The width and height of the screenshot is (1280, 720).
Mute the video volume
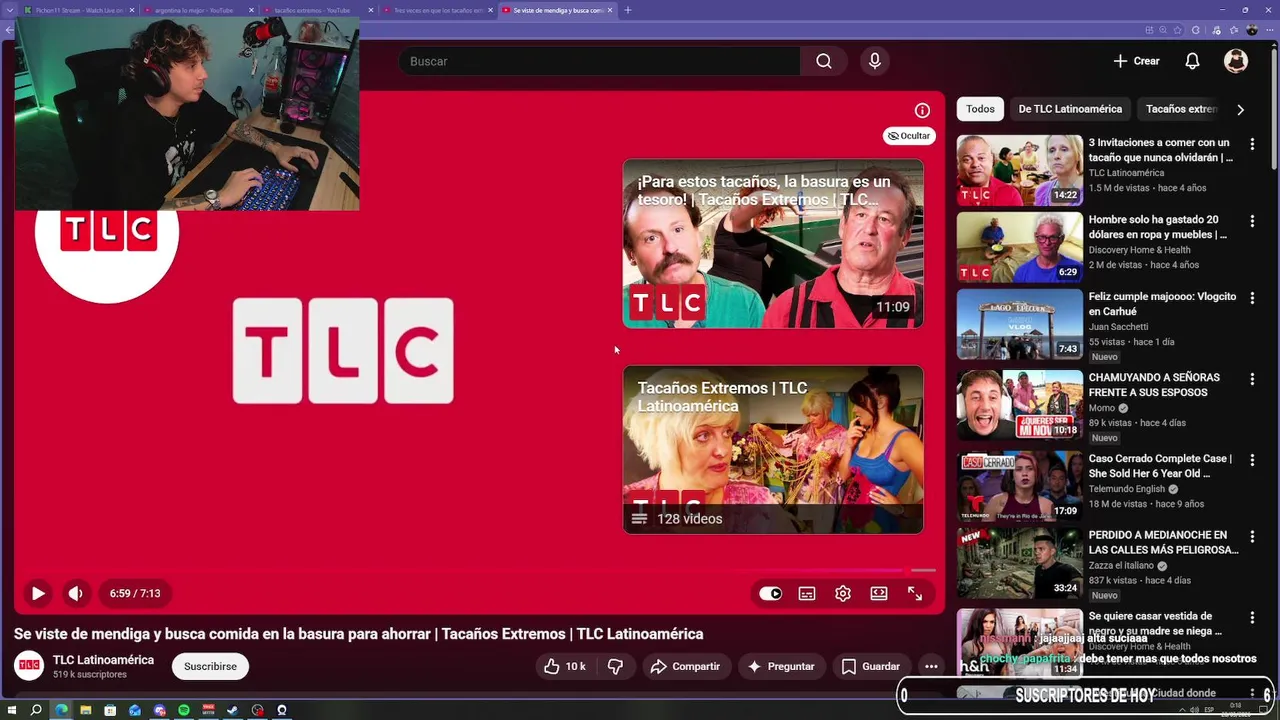pos(75,593)
